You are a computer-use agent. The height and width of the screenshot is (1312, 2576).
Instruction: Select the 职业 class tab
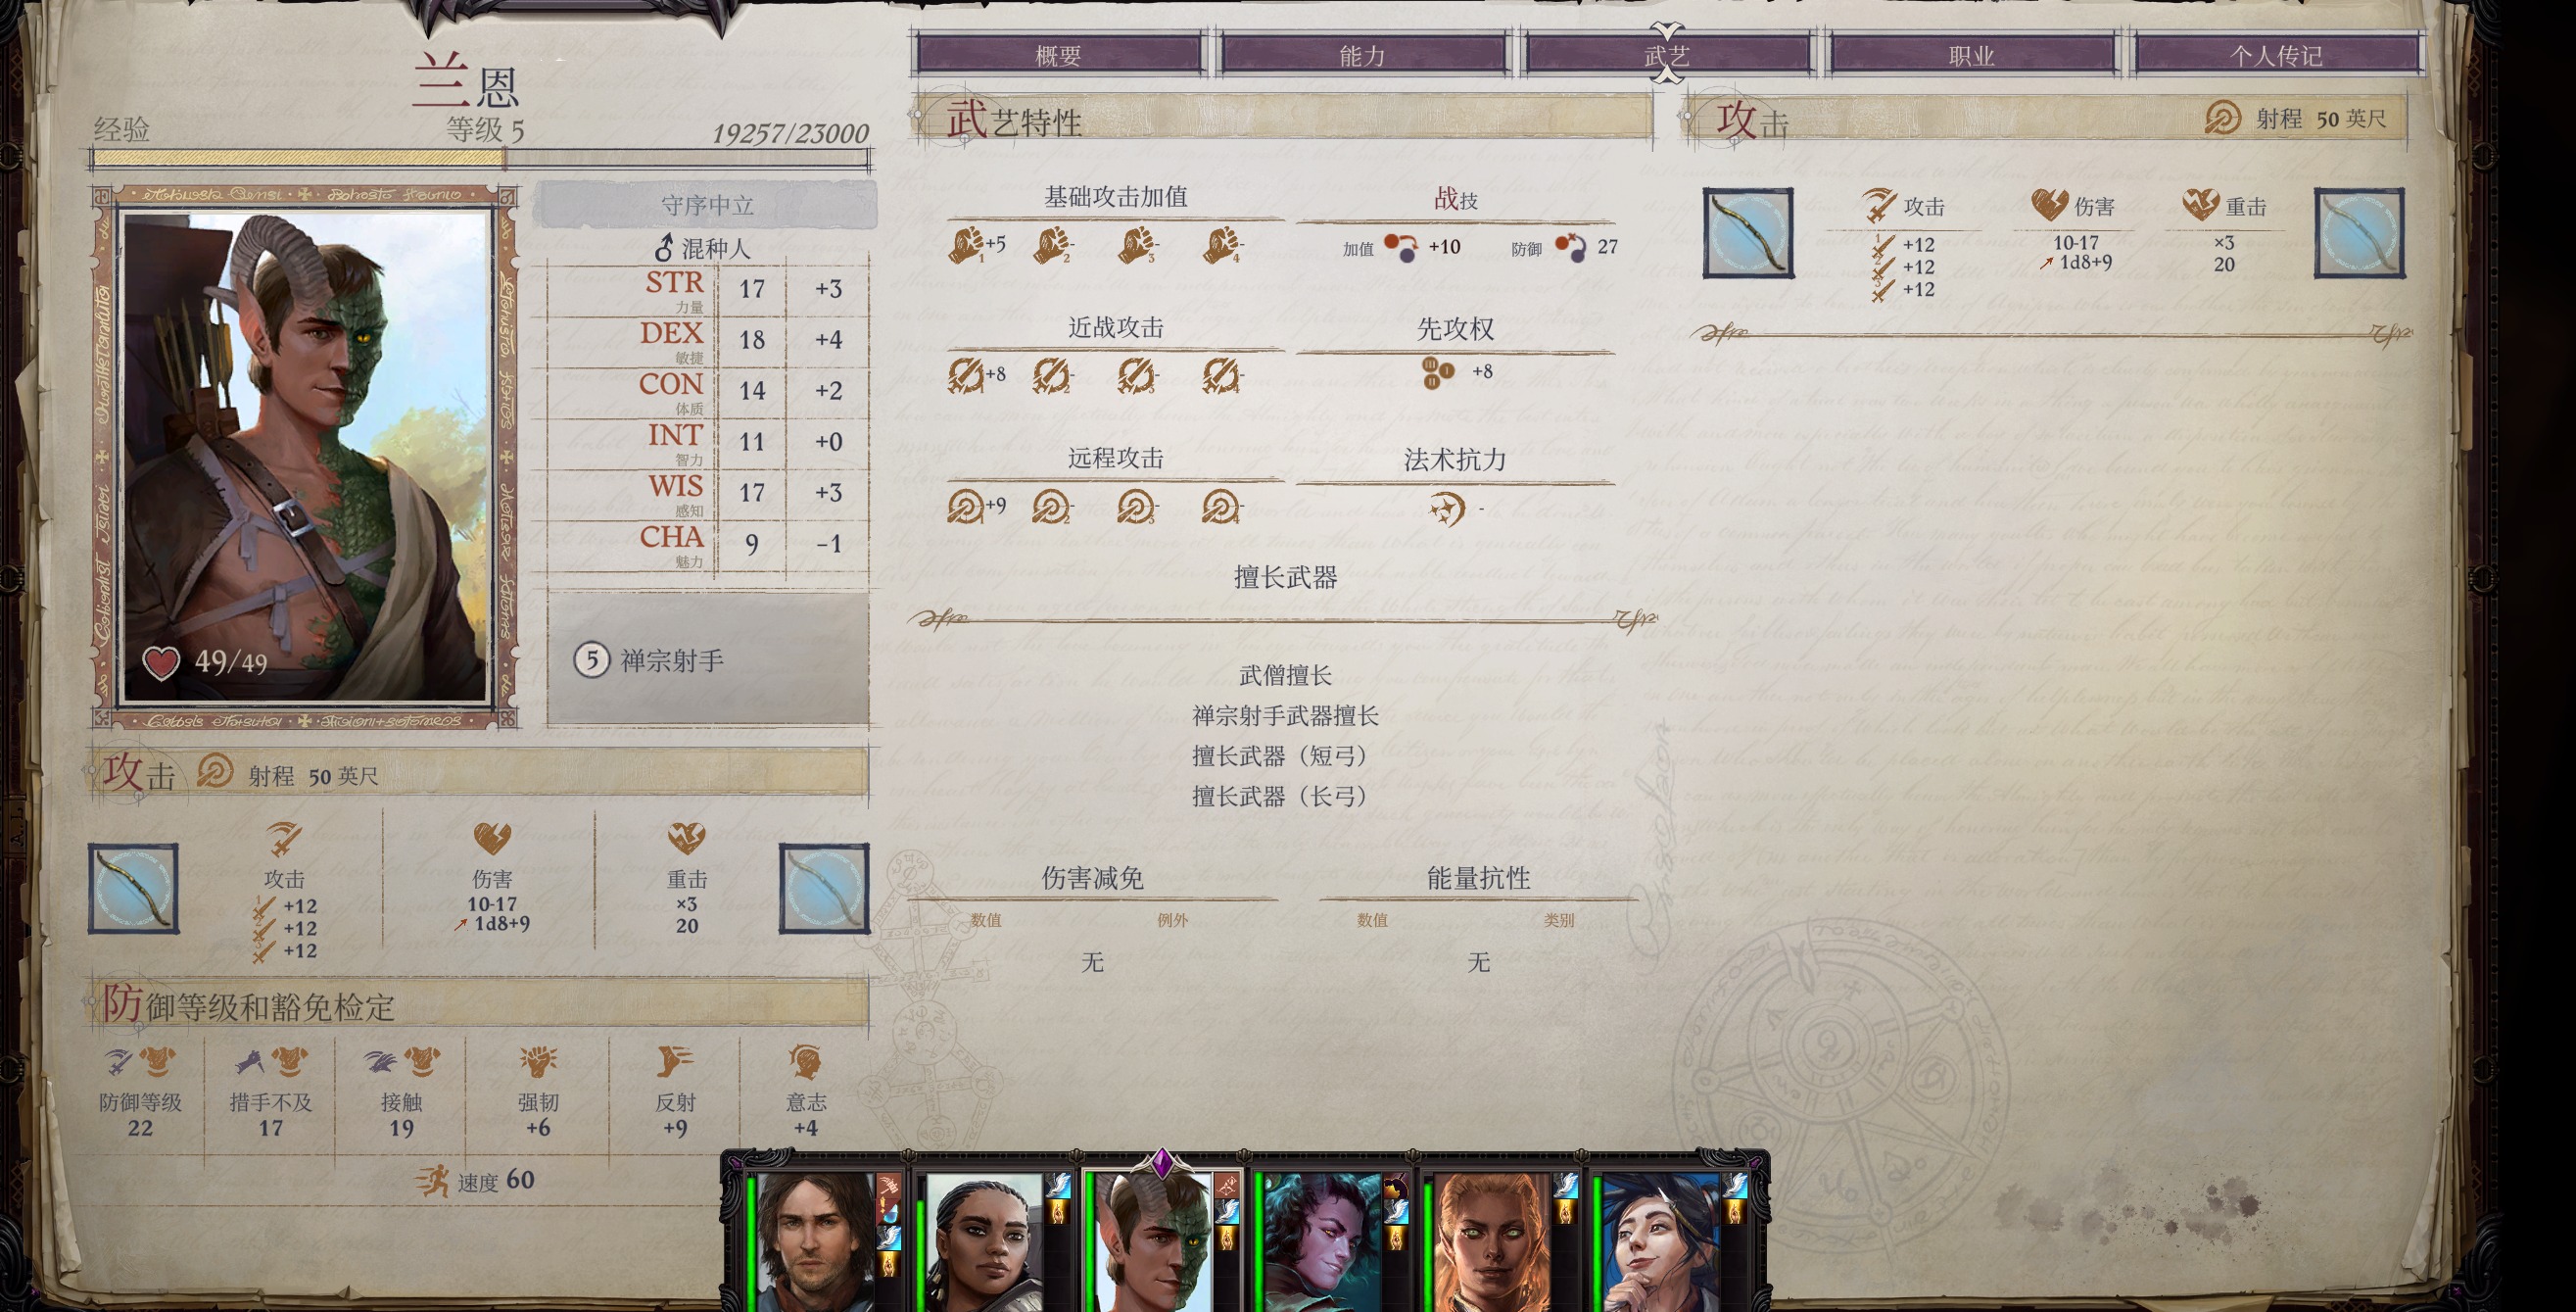(x=1971, y=54)
